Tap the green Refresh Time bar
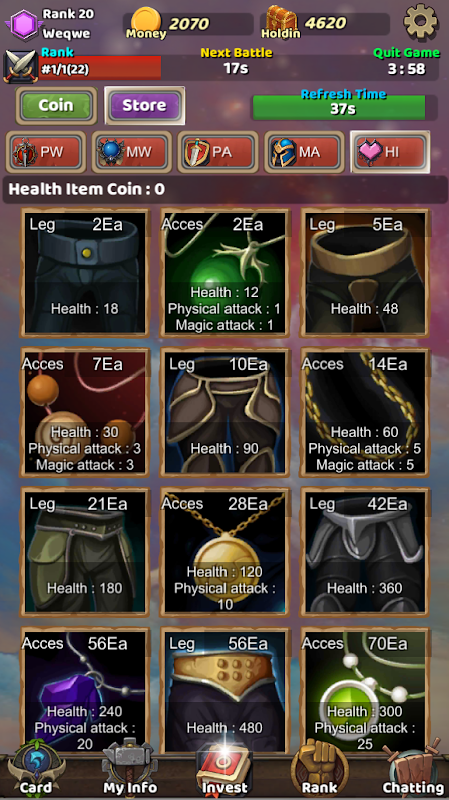 tap(339, 108)
